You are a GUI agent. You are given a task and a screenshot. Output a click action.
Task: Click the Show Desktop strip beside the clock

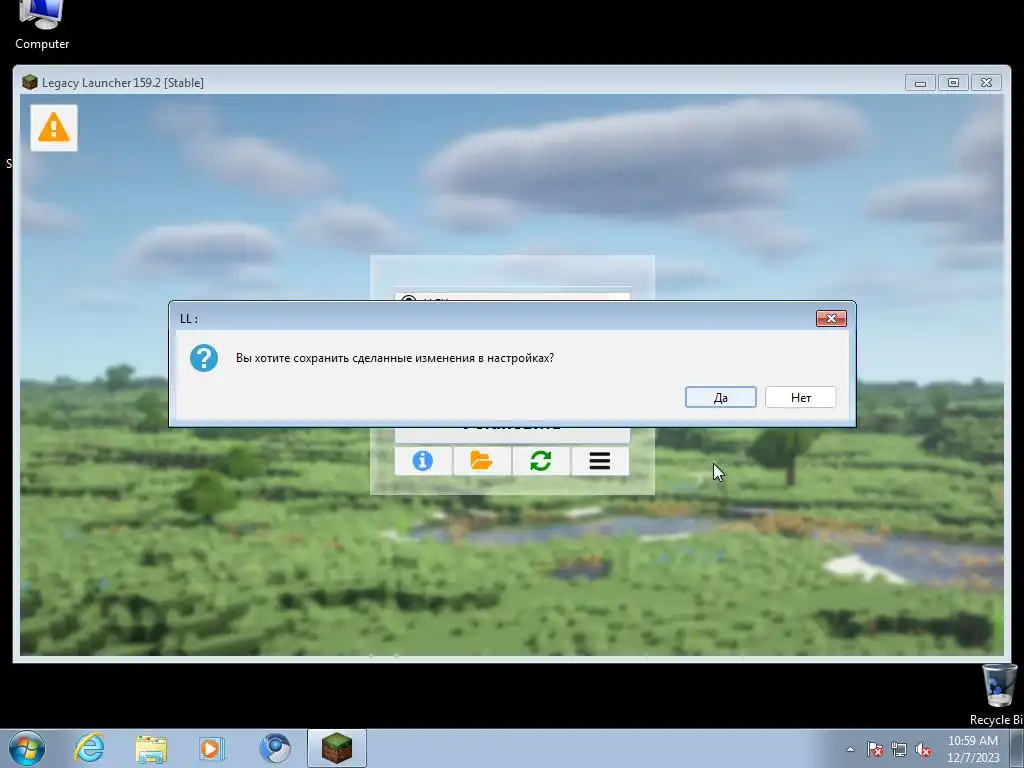pos(1017,748)
